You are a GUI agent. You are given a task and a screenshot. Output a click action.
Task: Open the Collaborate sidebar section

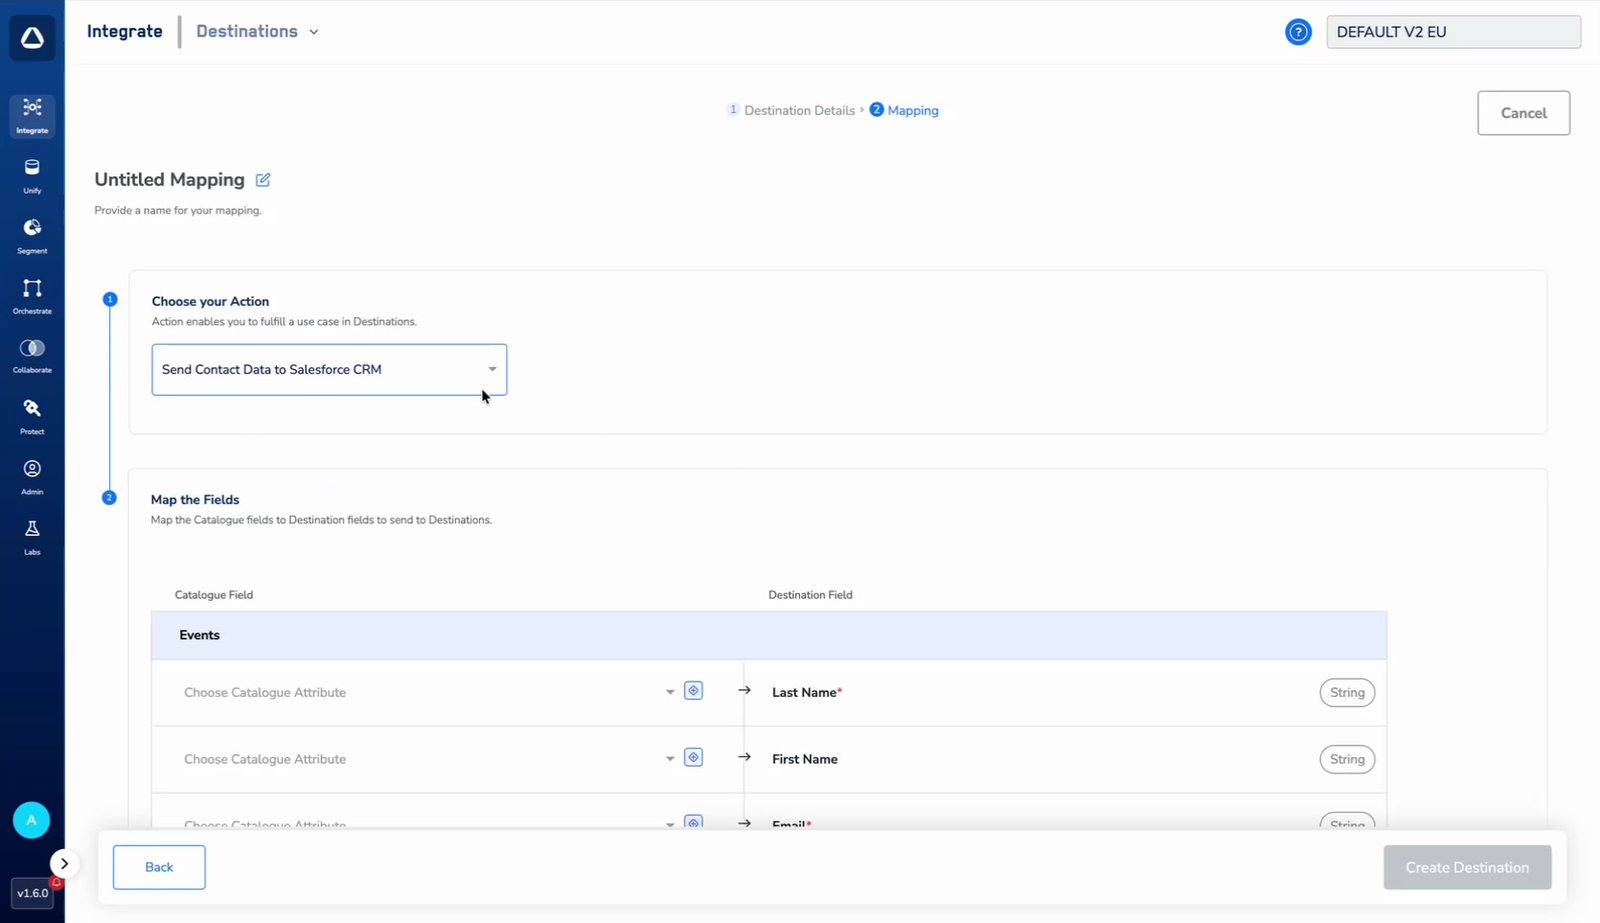(32, 356)
